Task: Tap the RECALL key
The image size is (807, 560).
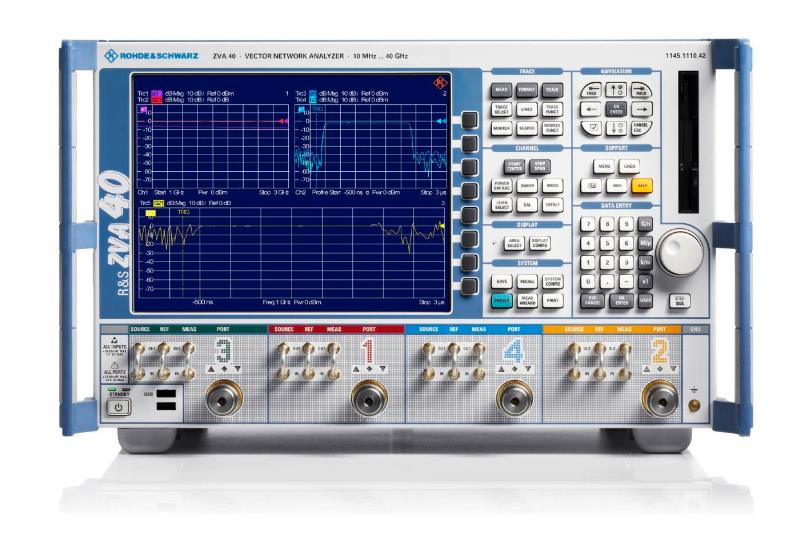Action: tap(527, 282)
